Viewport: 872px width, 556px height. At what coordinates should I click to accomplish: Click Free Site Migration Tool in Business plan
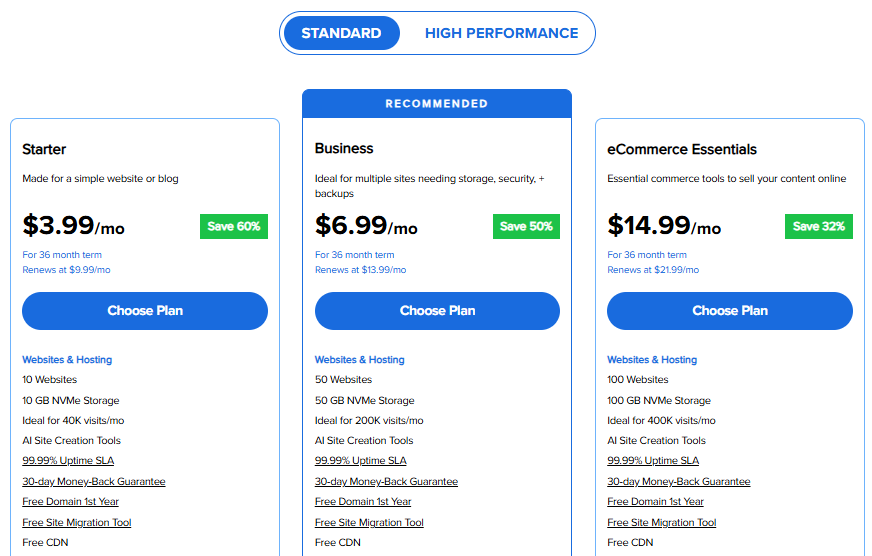click(369, 523)
